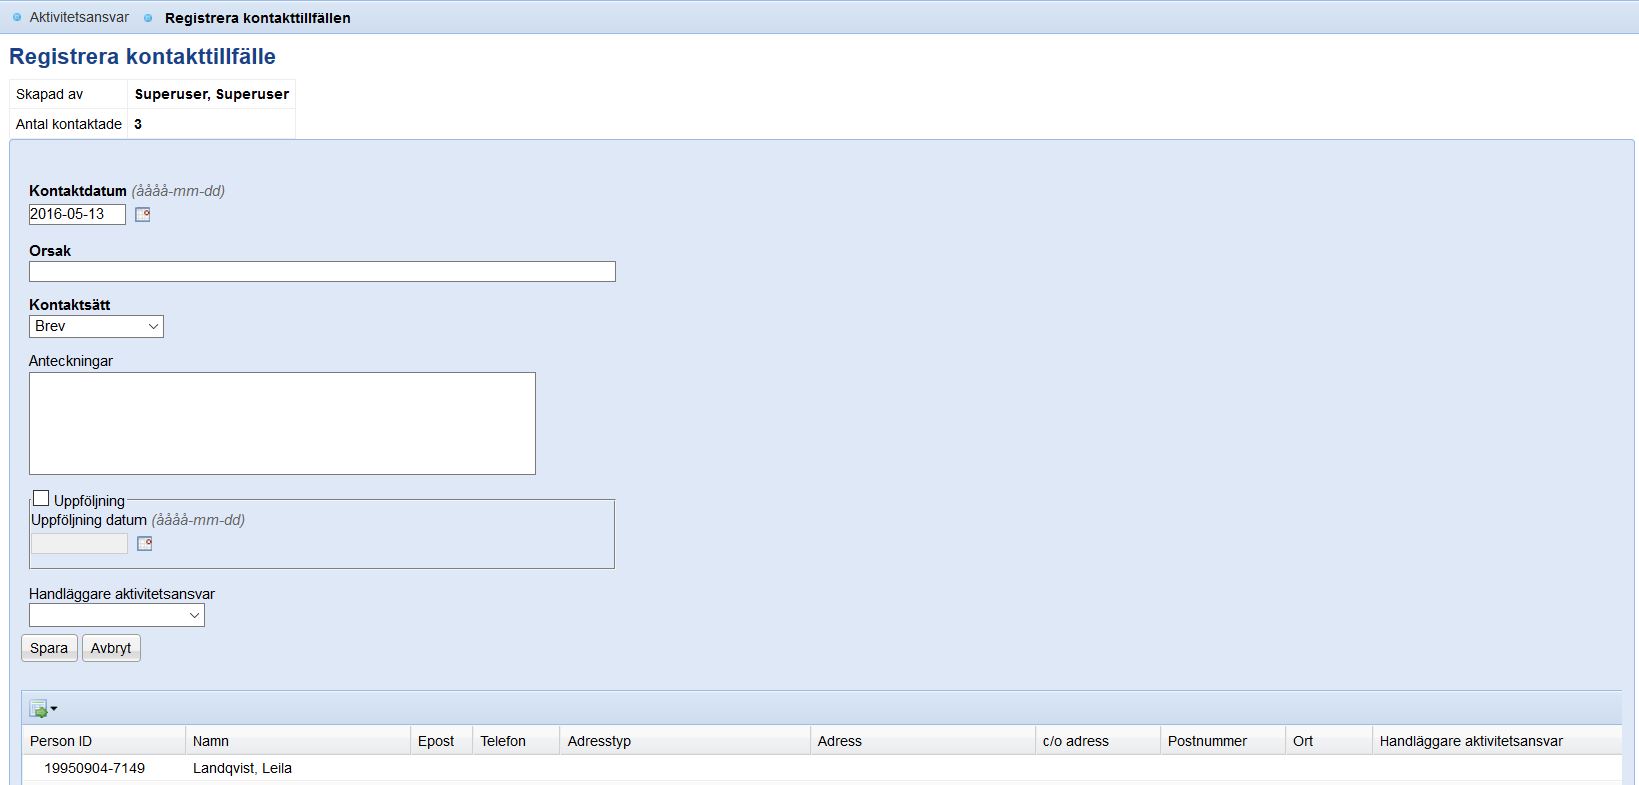
Task: Select person ID 19950904-7149 cell
Action: point(95,768)
